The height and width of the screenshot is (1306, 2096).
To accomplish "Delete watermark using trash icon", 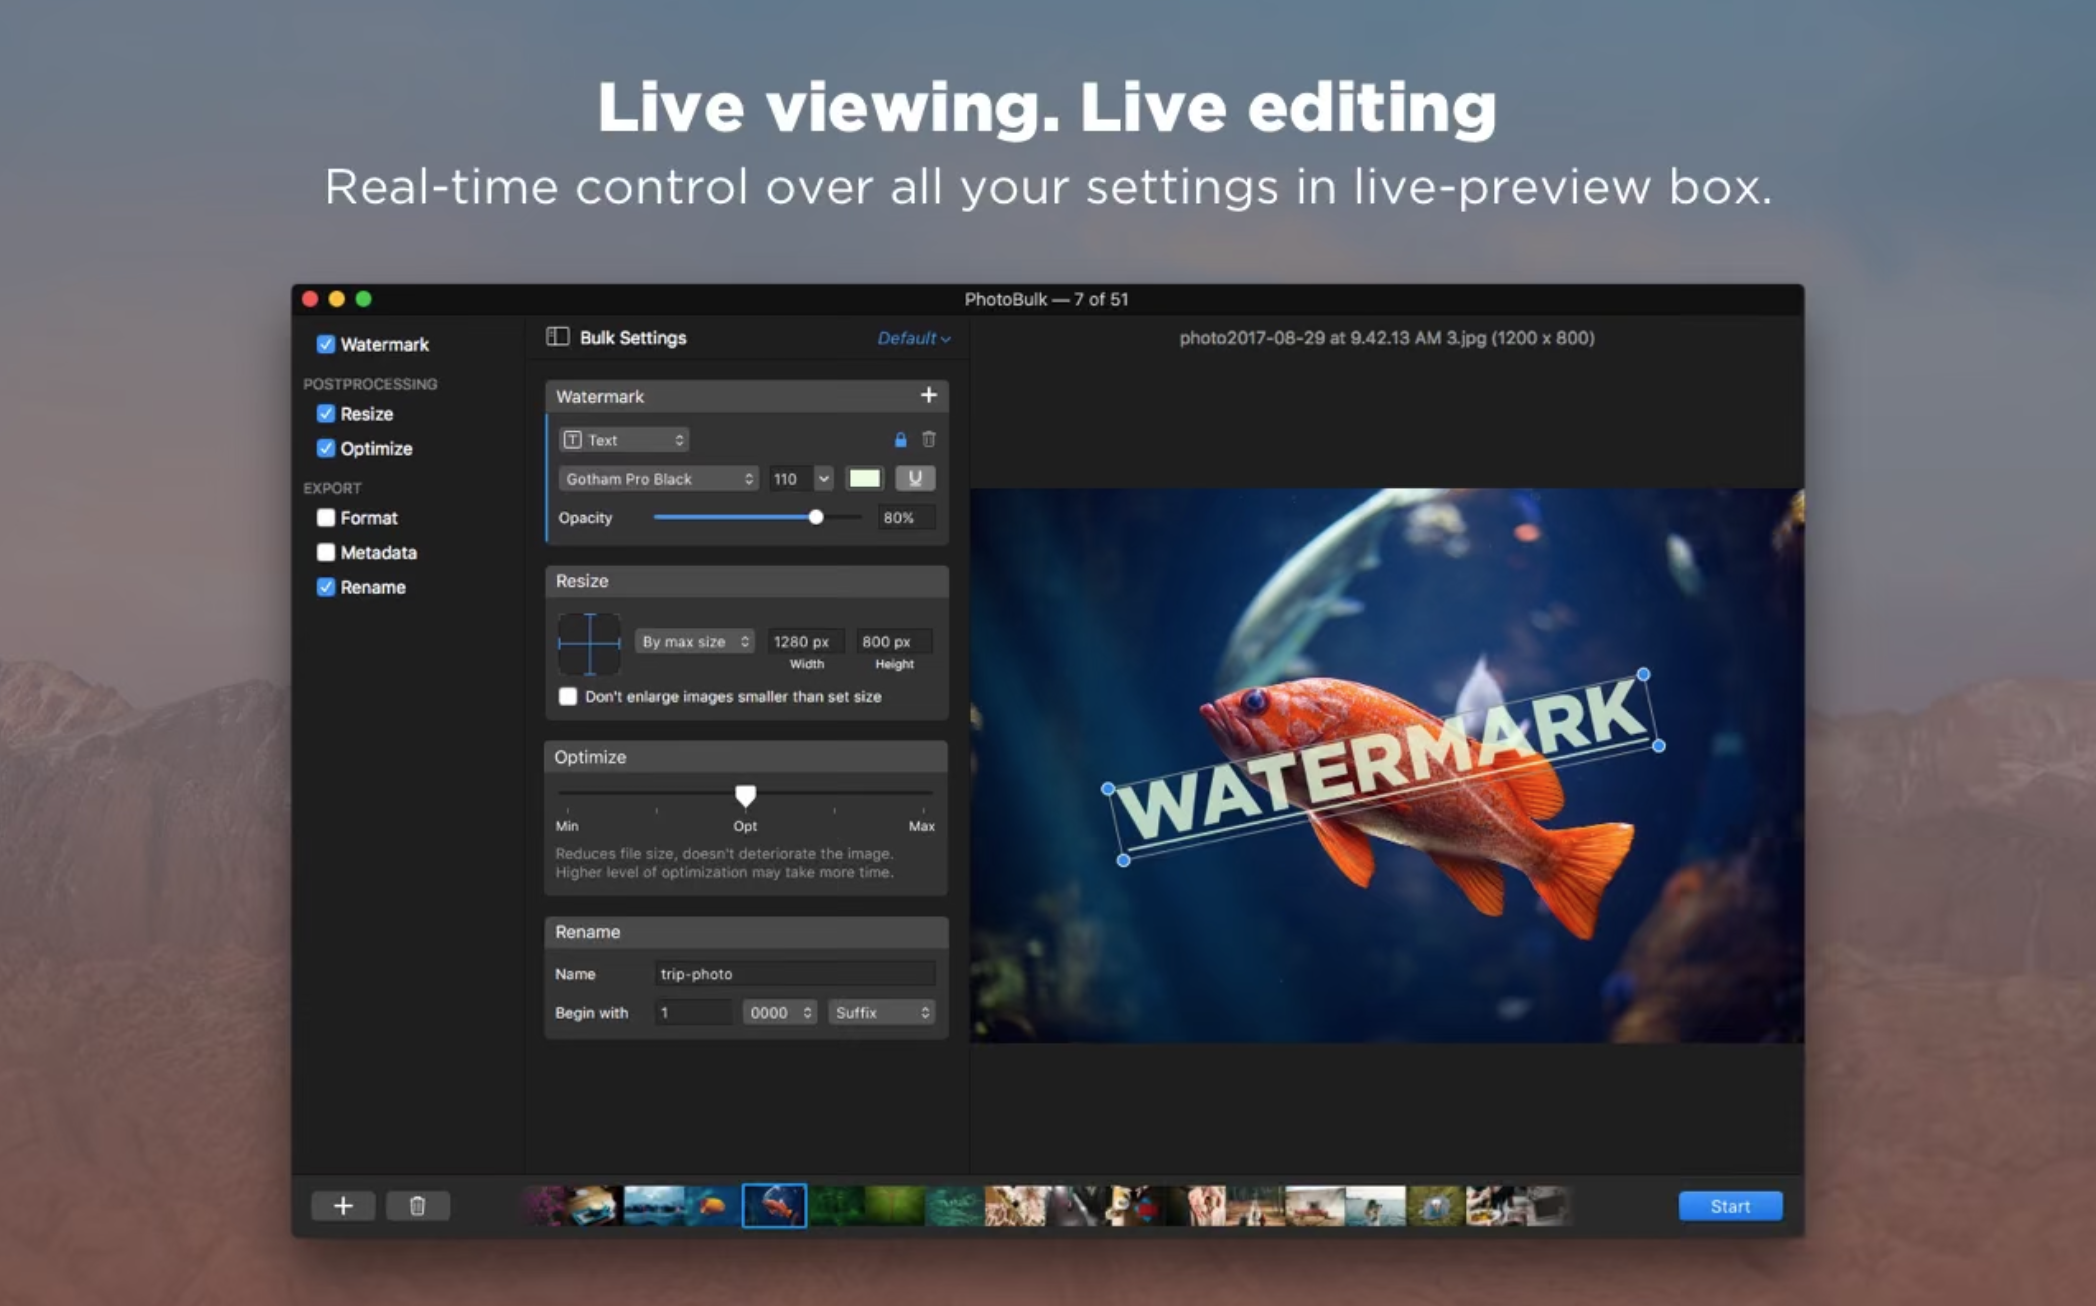I will point(929,440).
